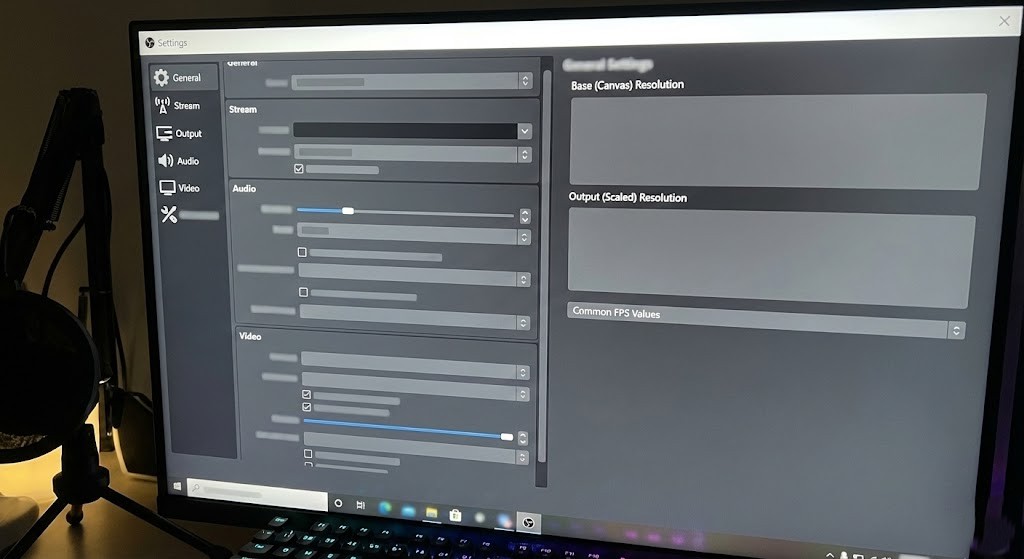This screenshot has height=559, width=1024.
Task: Open the Windows Start menu
Action: pyautogui.click(x=177, y=487)
